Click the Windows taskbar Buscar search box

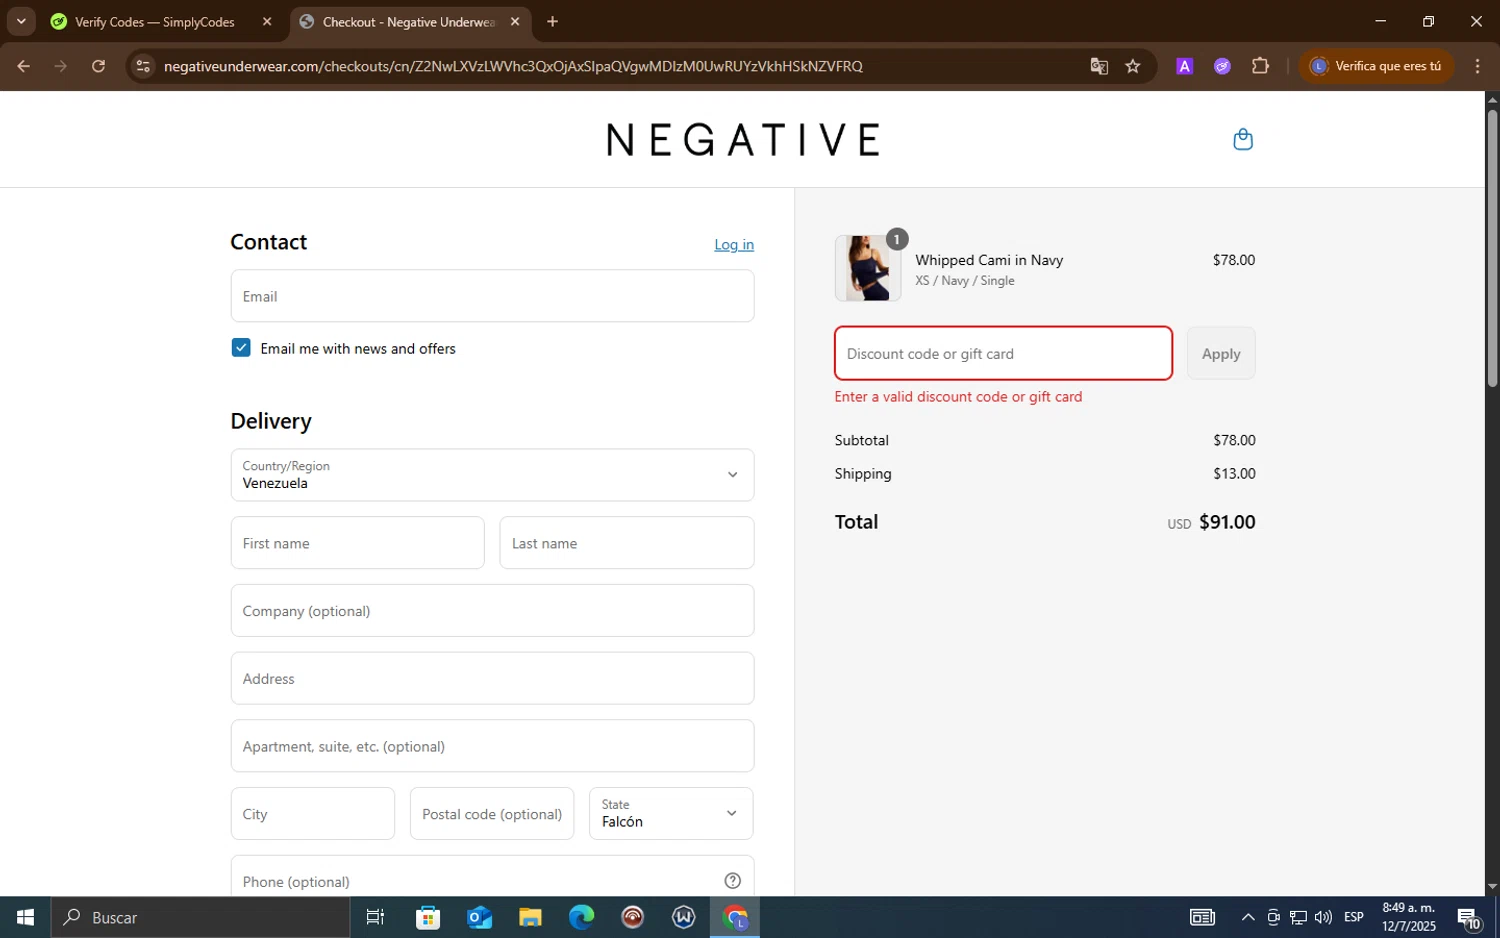coord(201,917)
